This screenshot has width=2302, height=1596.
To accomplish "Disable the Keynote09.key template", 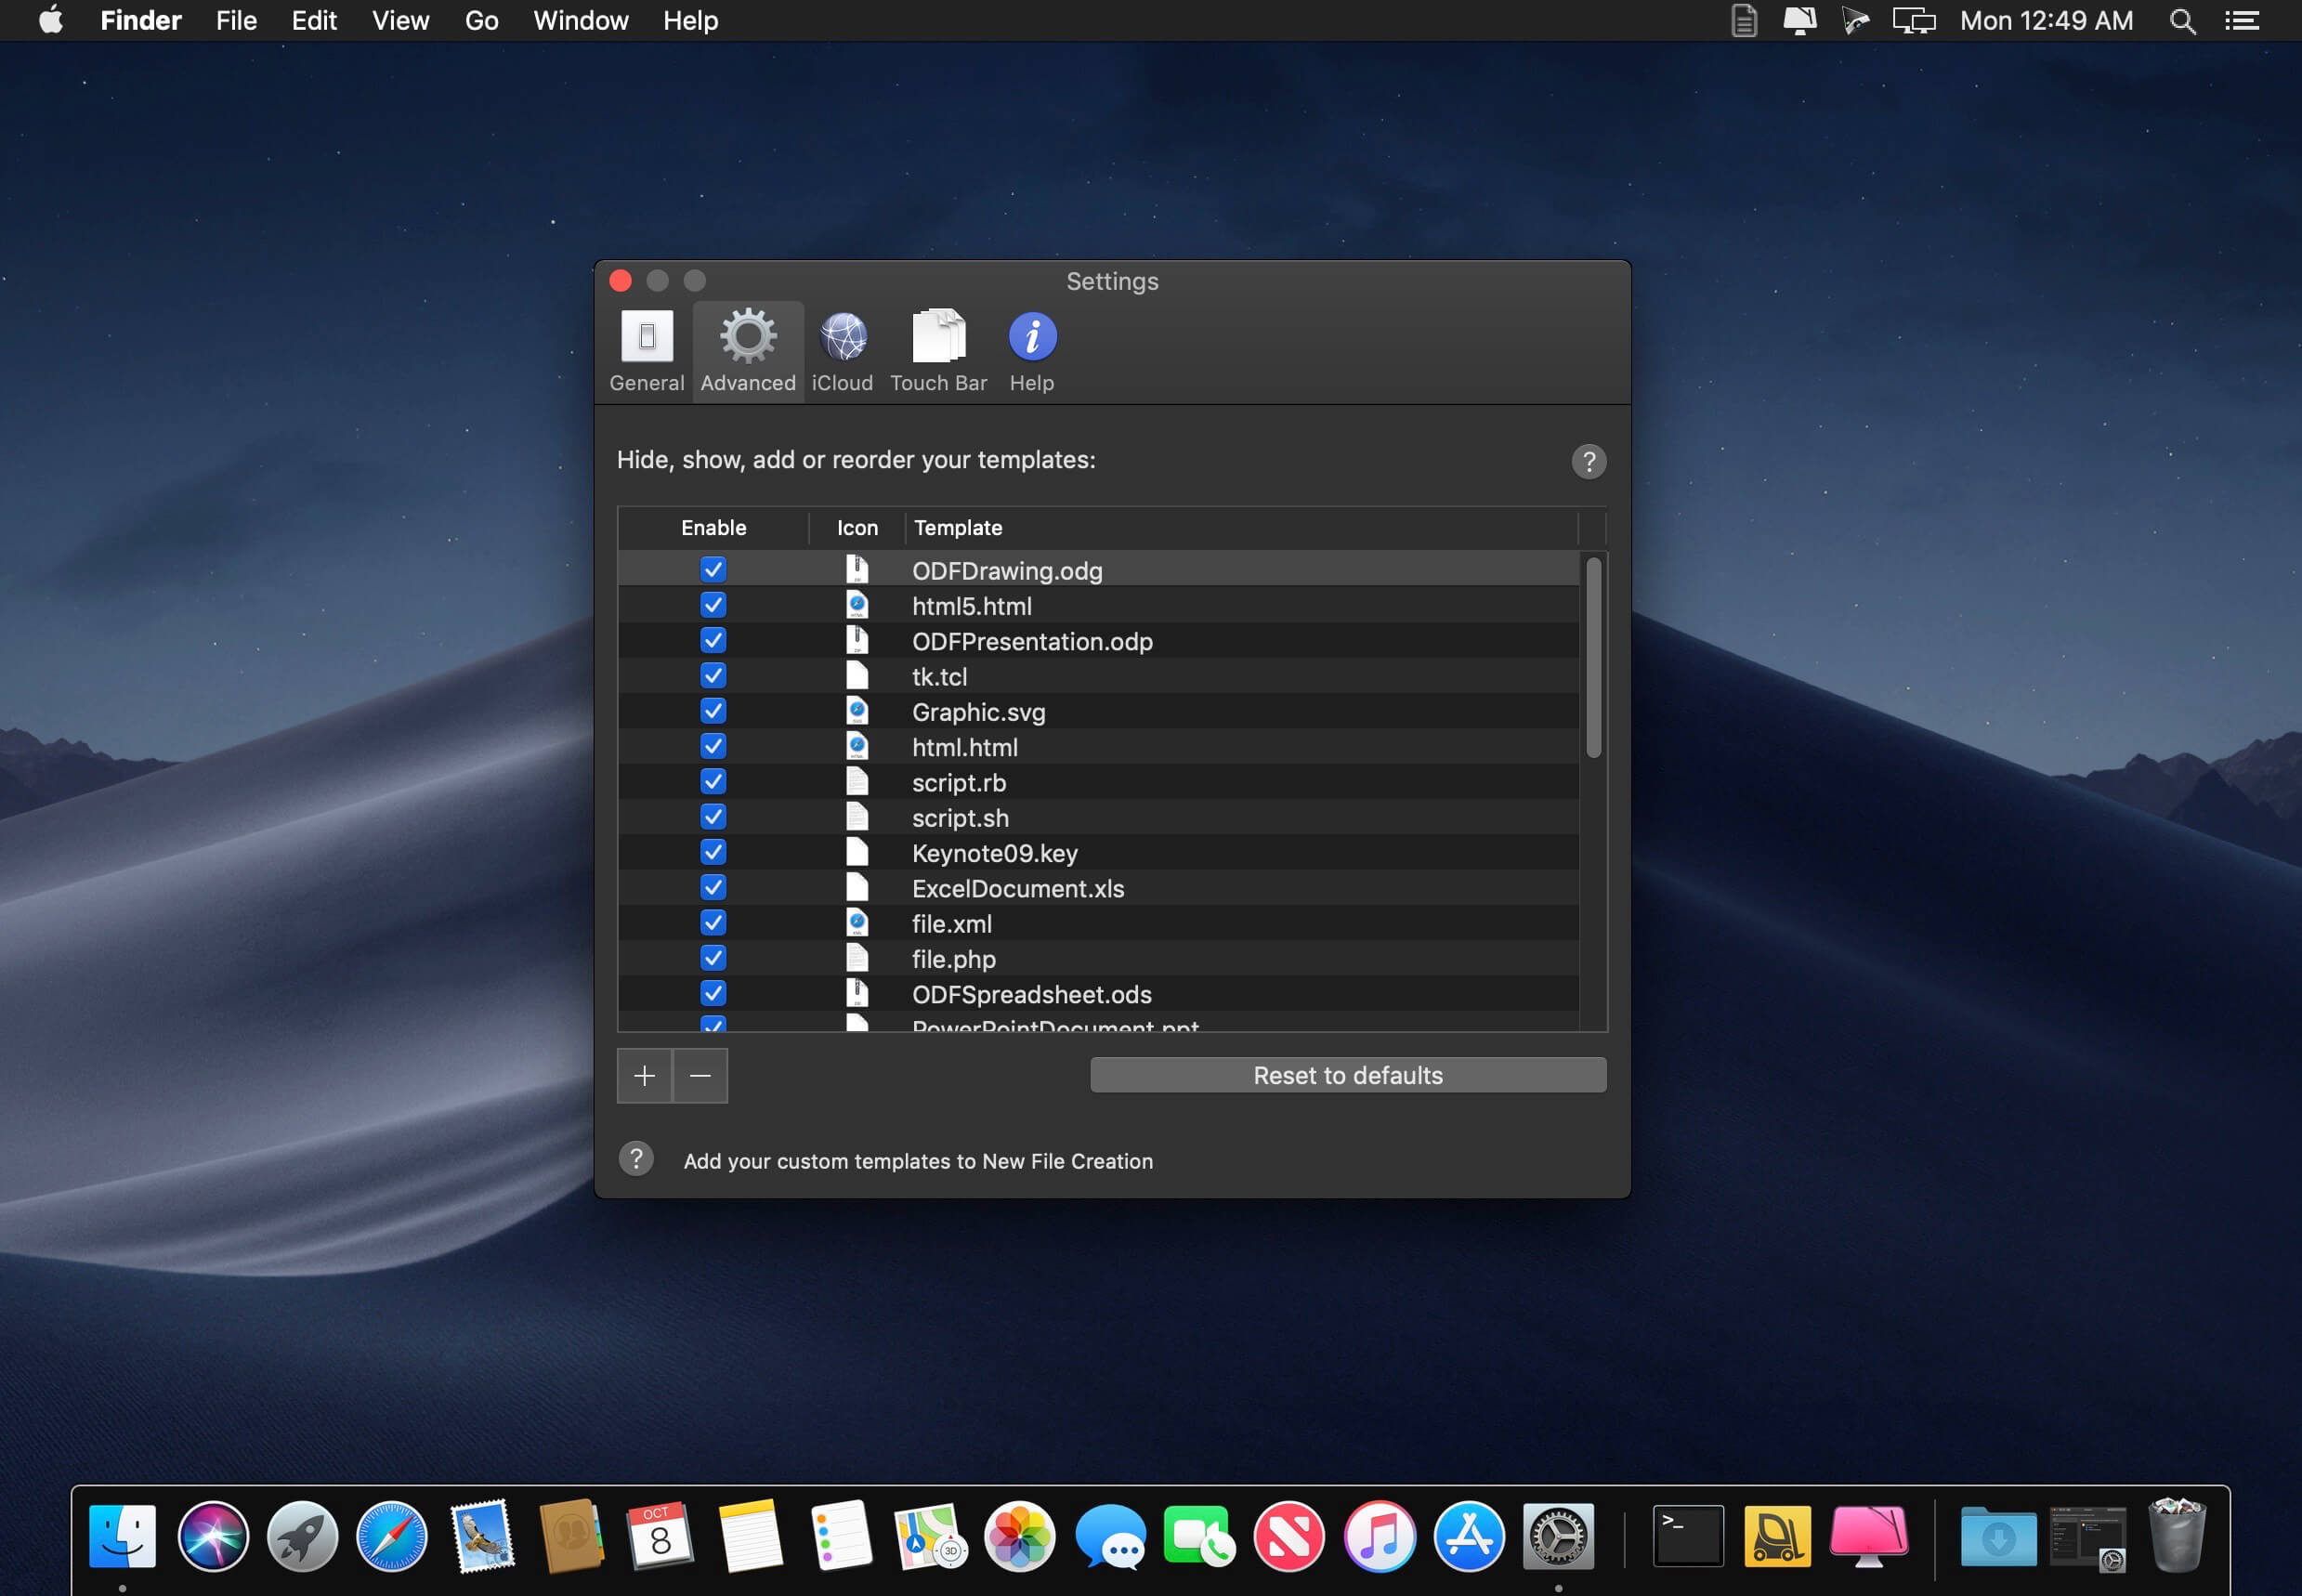I will [713, 852].
